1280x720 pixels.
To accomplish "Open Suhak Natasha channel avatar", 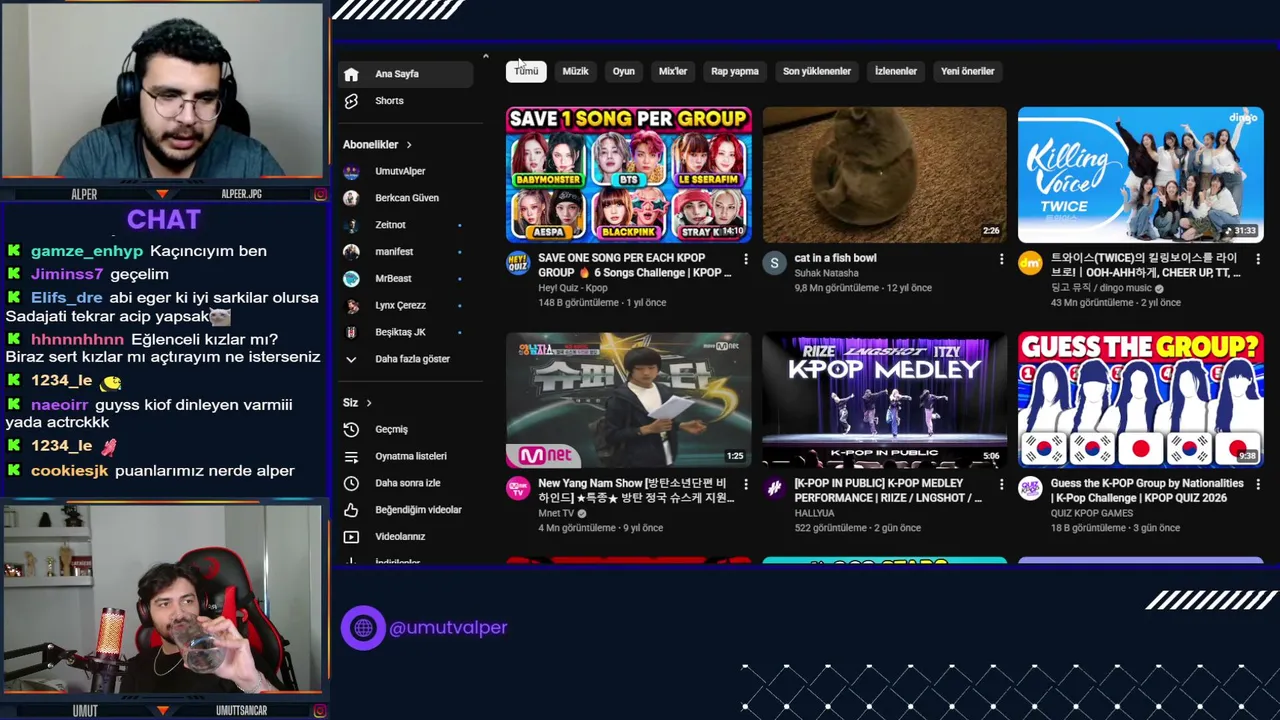I will [x=774, y=263].
